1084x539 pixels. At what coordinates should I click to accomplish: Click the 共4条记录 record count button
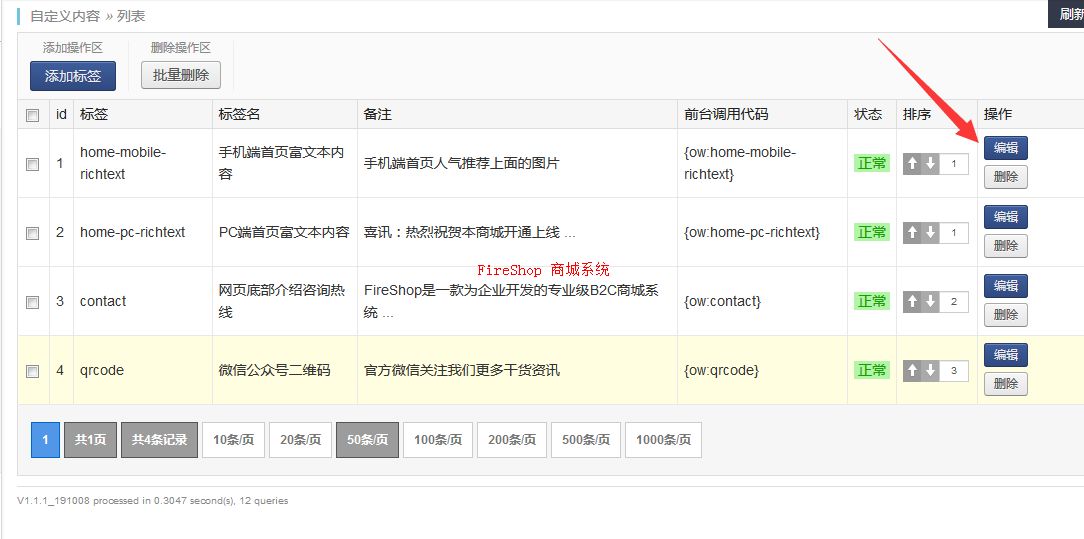160,440
